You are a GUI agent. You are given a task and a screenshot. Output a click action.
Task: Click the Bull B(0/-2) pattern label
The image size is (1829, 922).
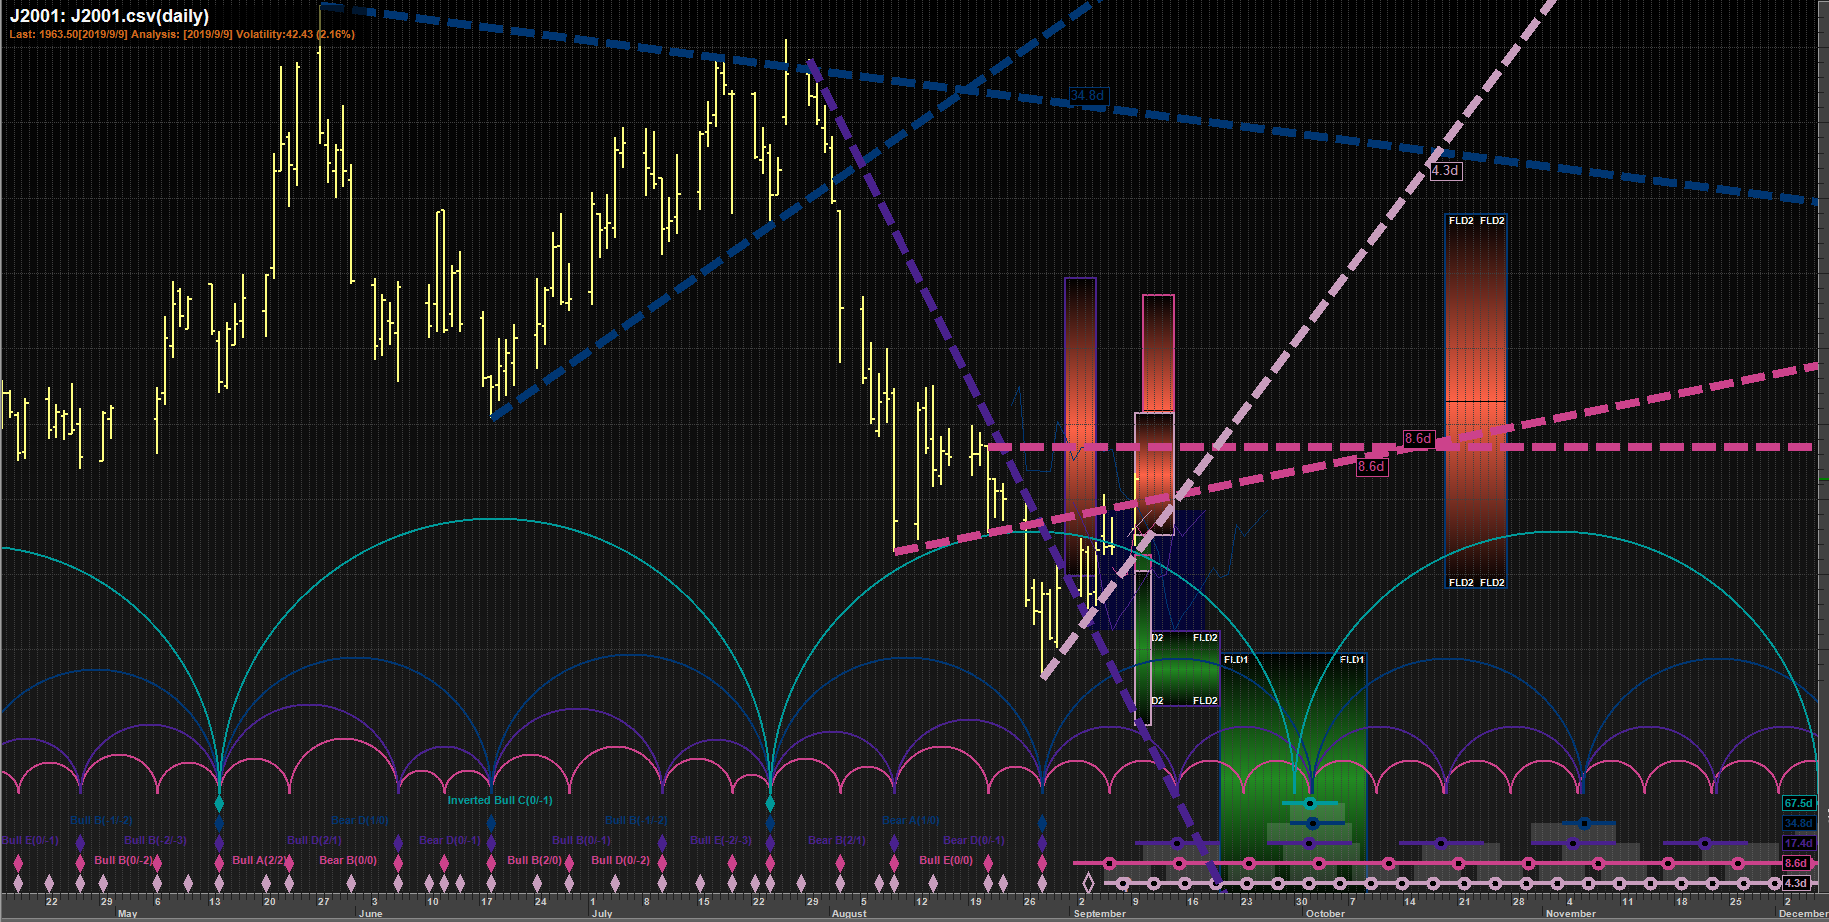point(124,860)
